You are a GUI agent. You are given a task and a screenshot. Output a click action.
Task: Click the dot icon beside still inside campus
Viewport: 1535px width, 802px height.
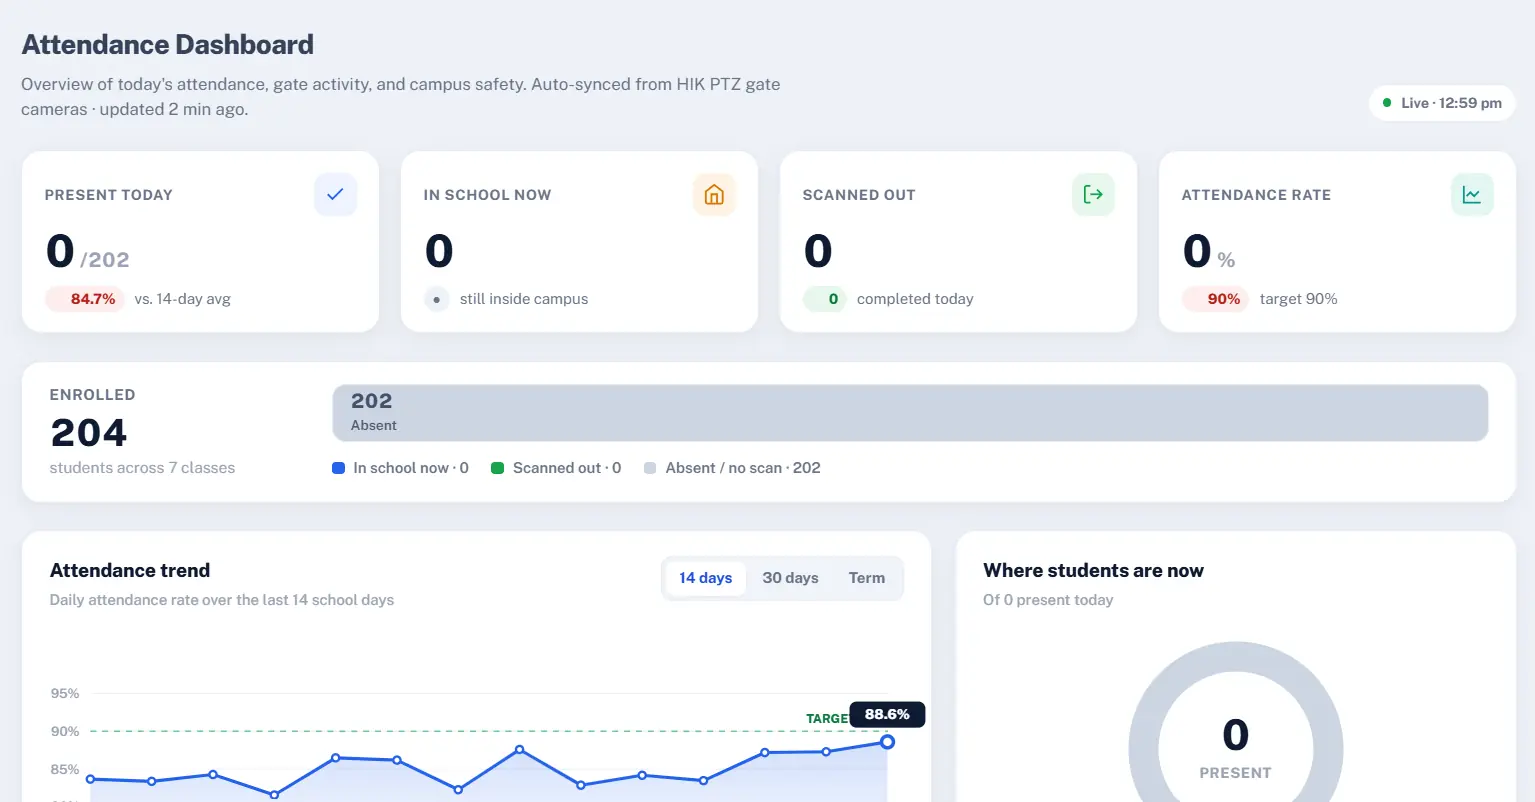[437, 299]
